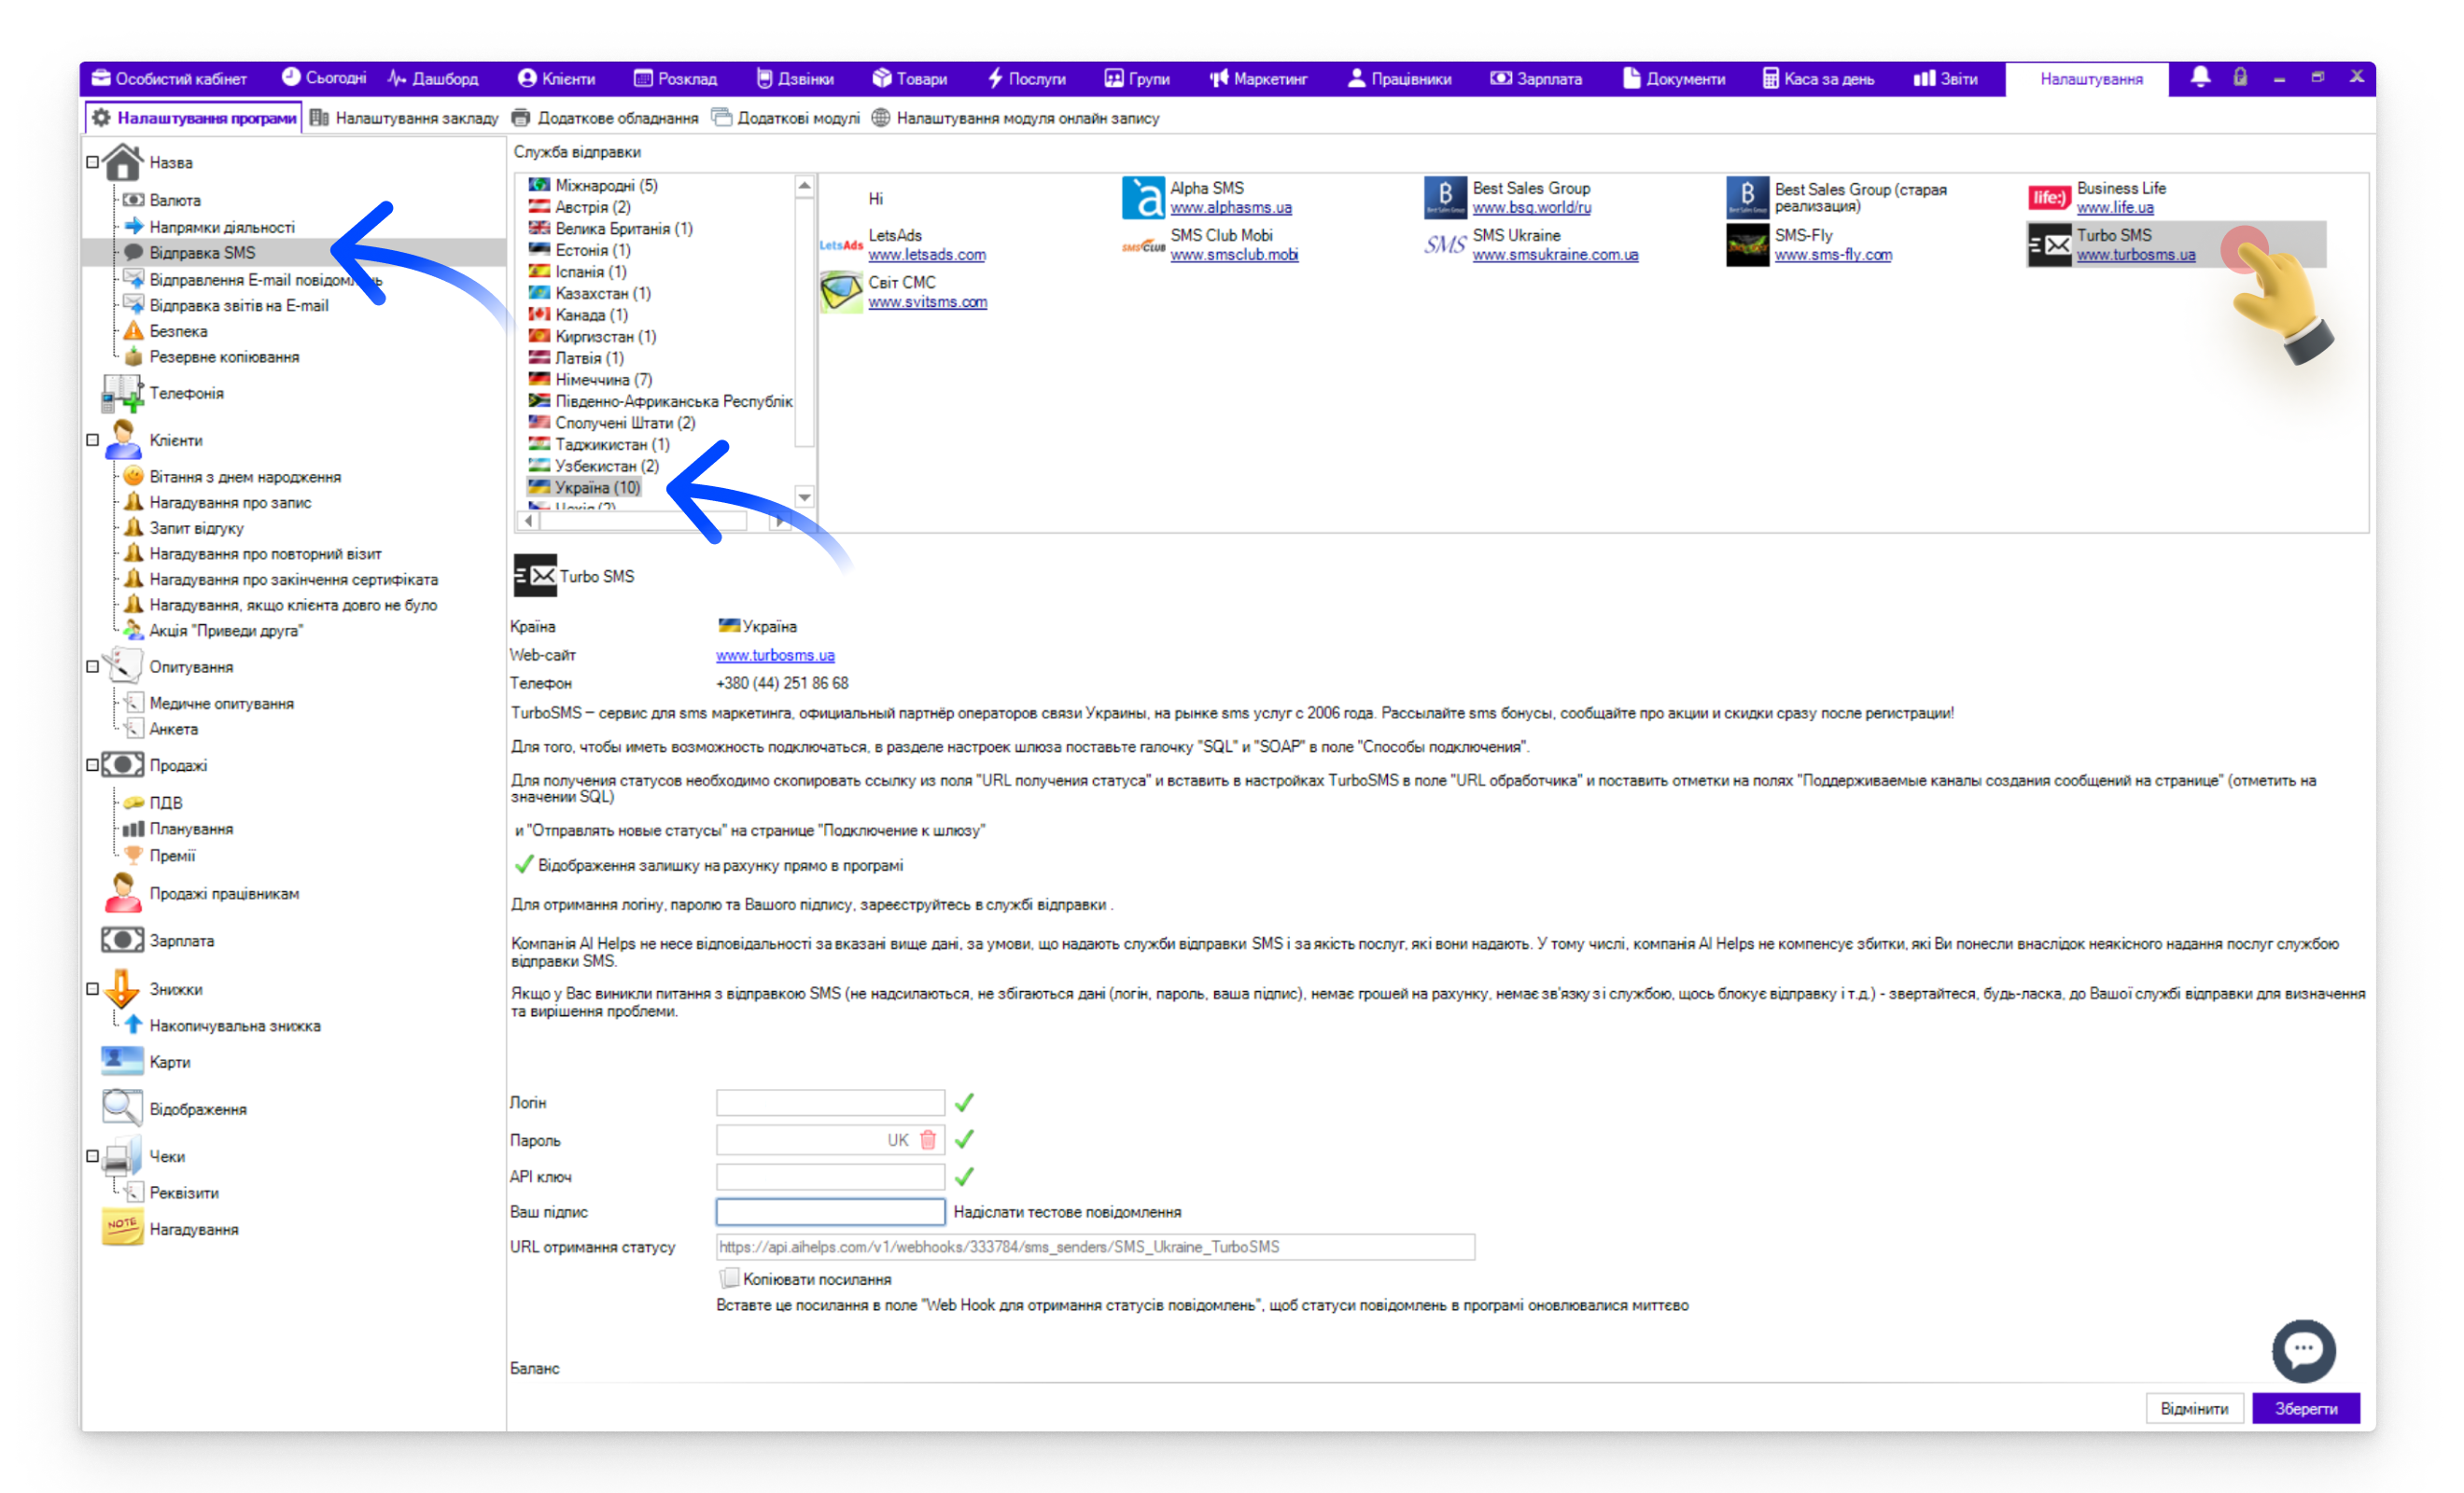The image size is (2464, 1493).
Task: Open Дашборд from top menu
Action: (x=433, y=78)
